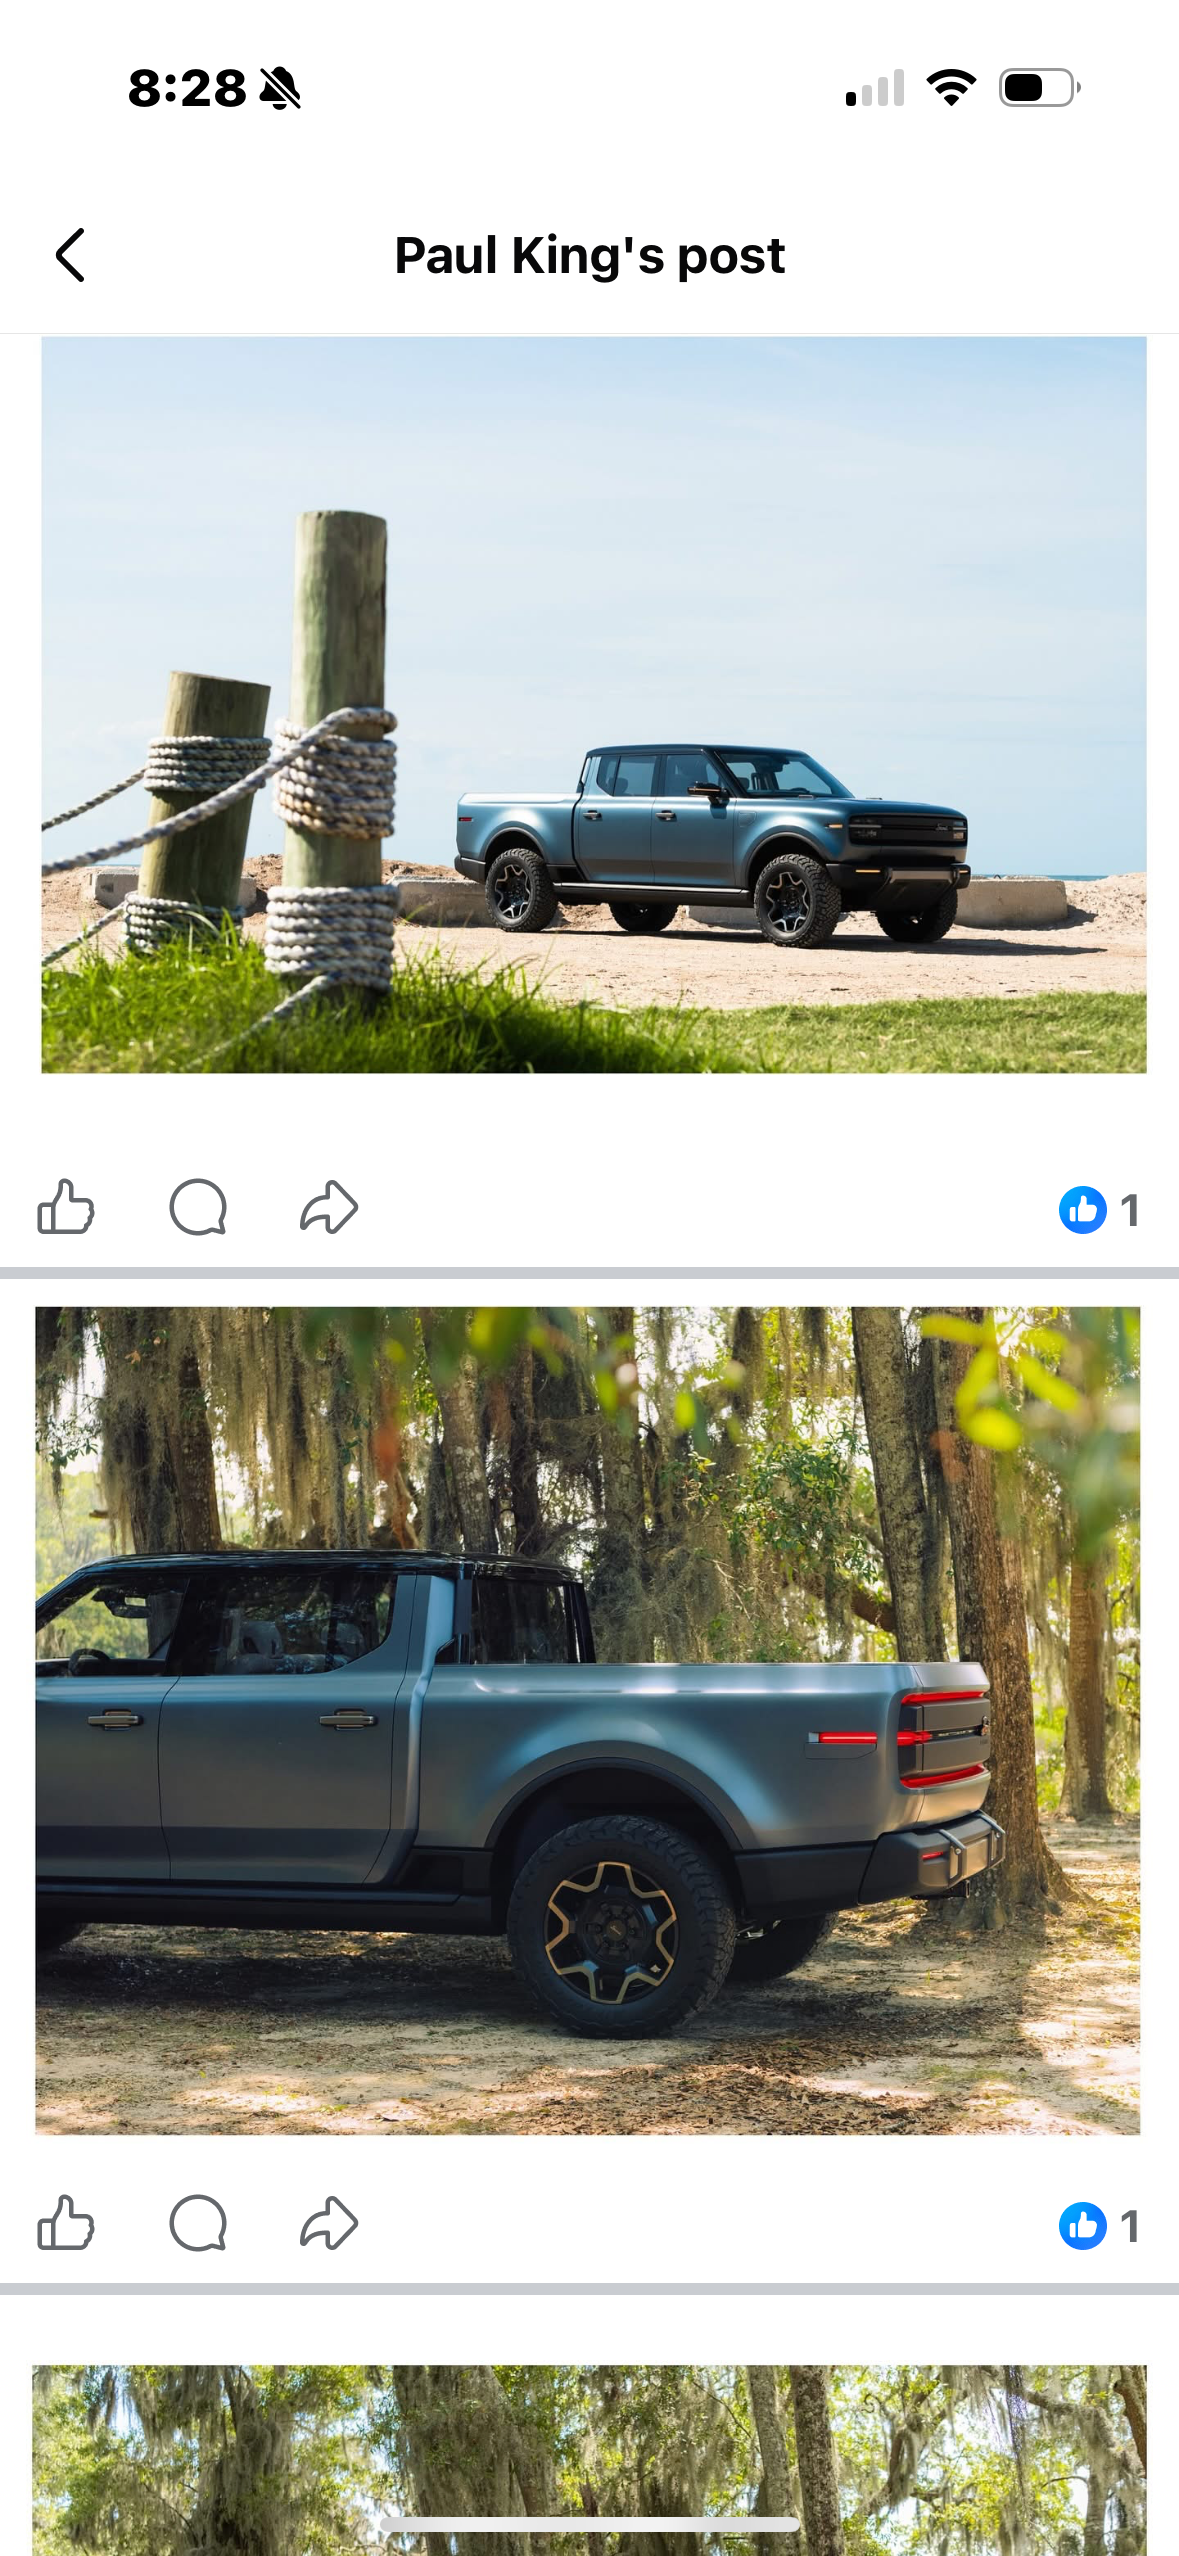Screen dimensions: 1179x2556
Task: Tap the Paul King's post title
Action: point(590,256)
